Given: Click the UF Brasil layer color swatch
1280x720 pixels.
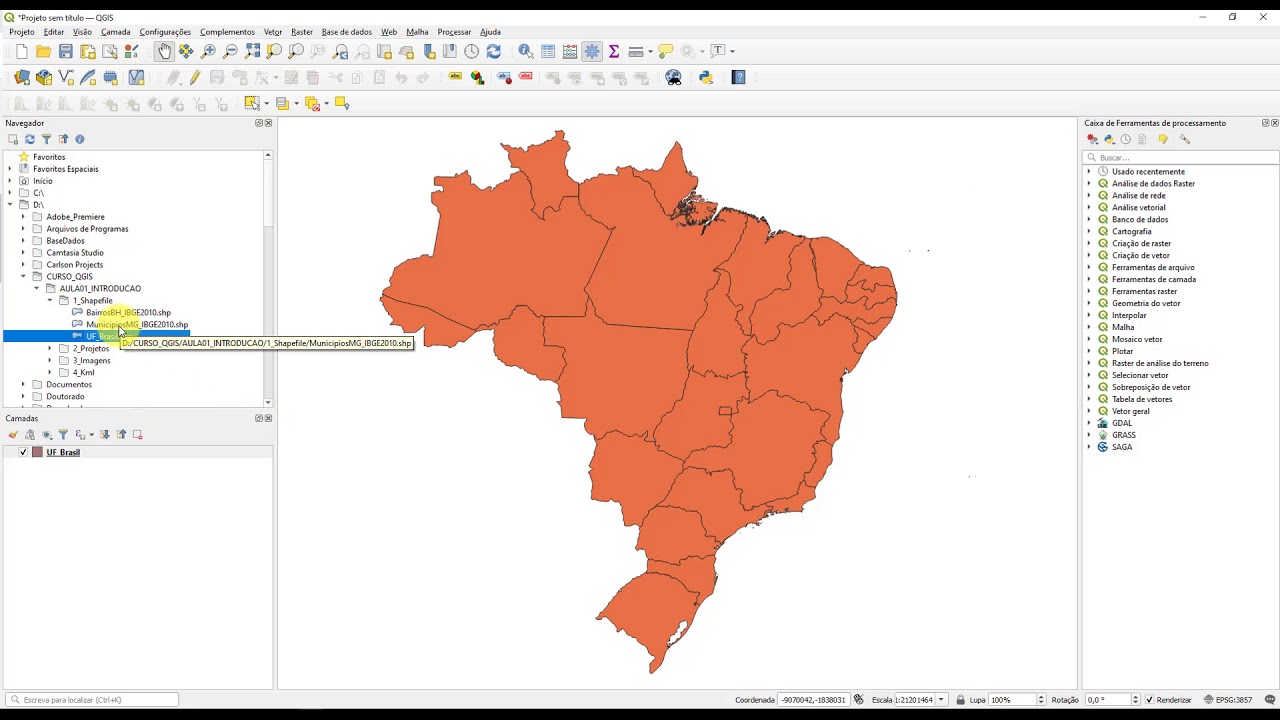Looking at the screenshot, I should click(x=38, y=453).
